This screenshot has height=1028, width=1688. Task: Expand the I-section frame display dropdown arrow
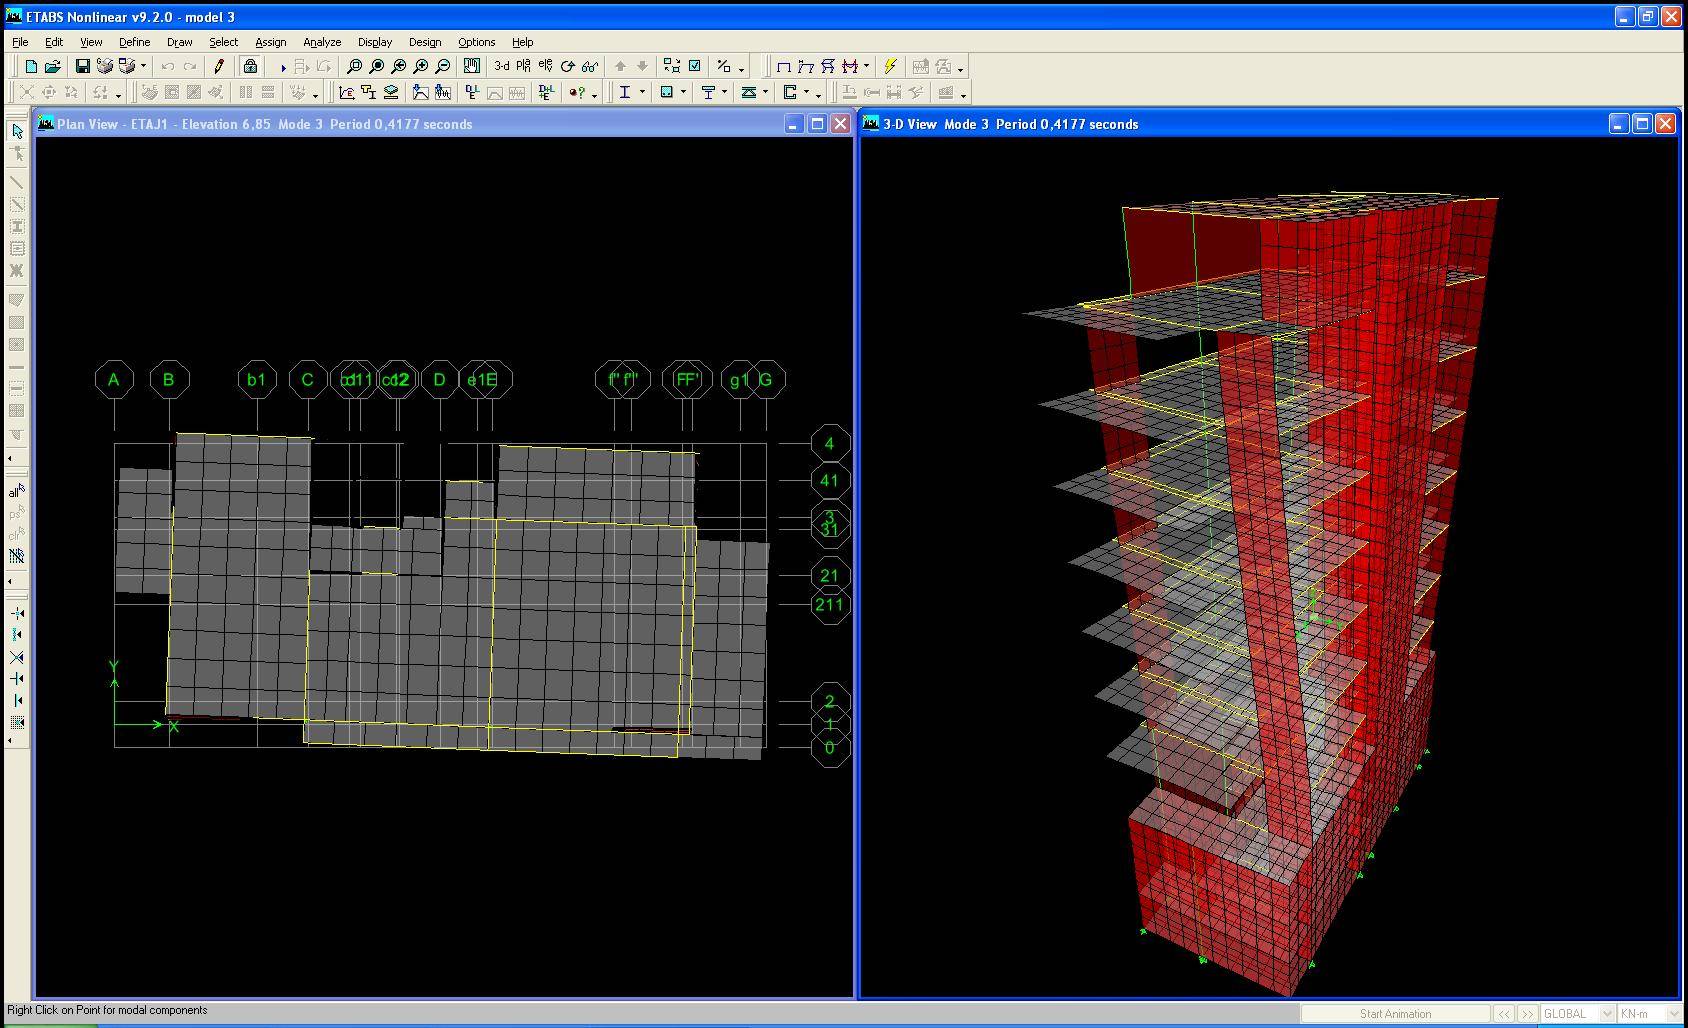[642, 93]
